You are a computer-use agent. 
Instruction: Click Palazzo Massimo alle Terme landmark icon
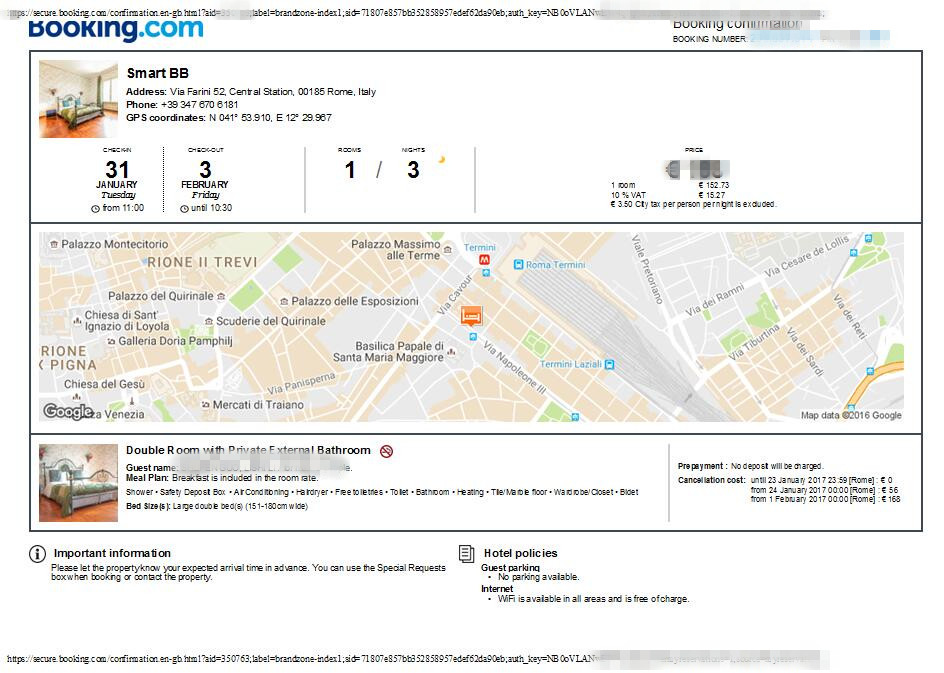pos(447,249)
